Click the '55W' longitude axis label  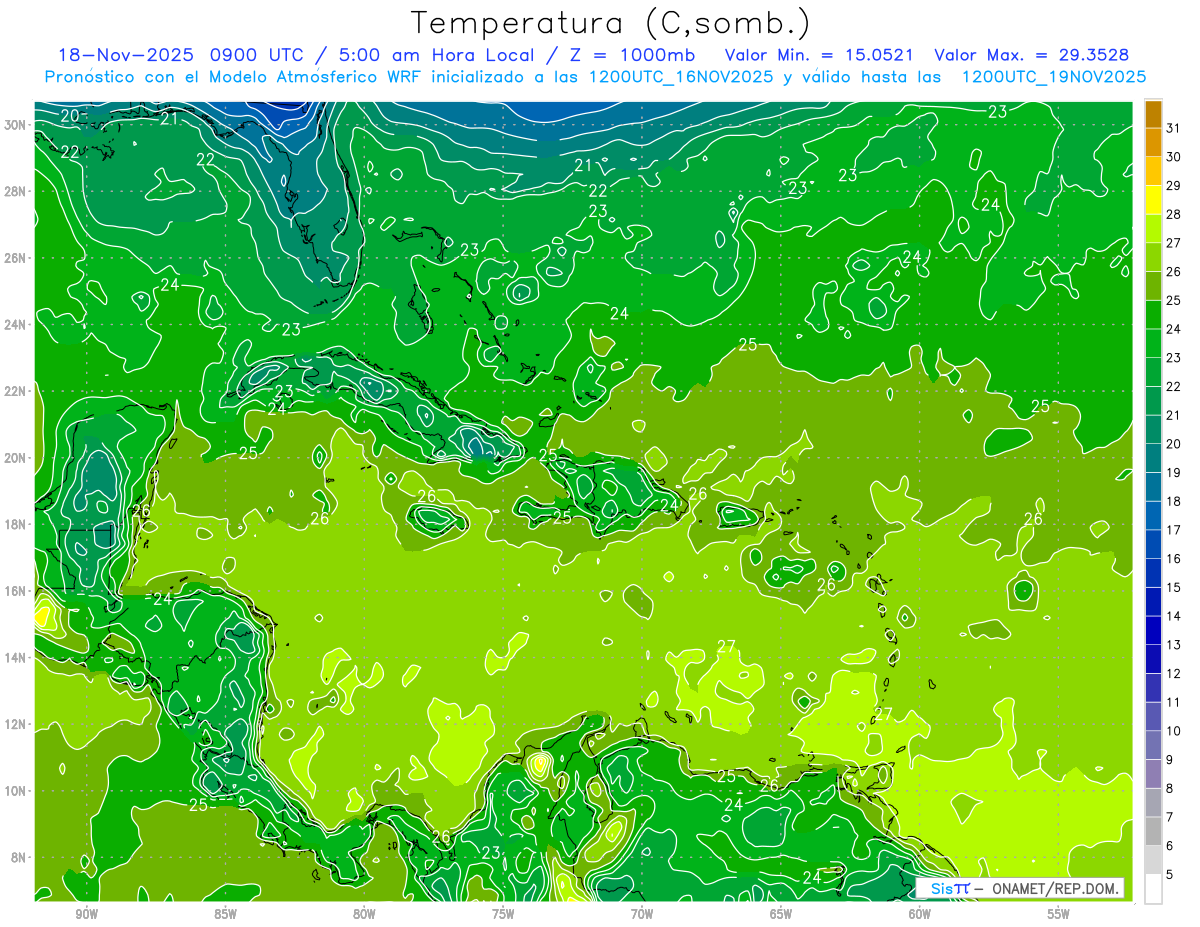coord(1059,914)
